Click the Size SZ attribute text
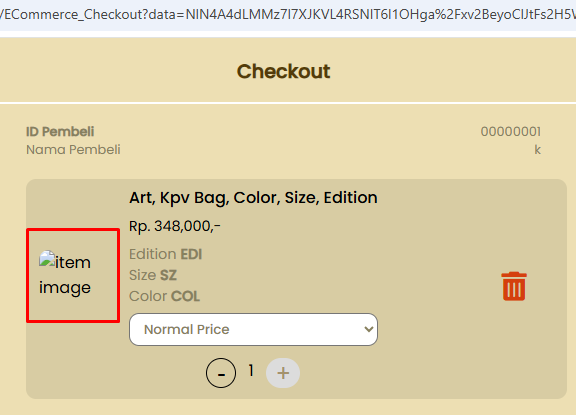The width and height of the screenshot is (576, 415). coord(153,275)
